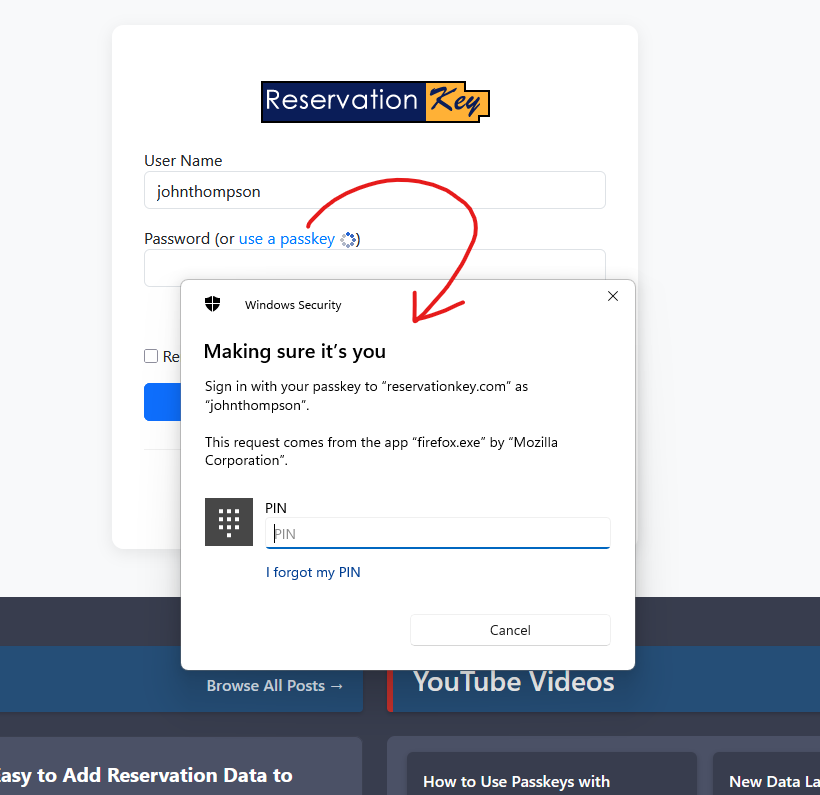Open "How to Use Passkeys with" video card
Image resolution: width=820 pixels, height=795 pixels.
[x=517, y=781]
